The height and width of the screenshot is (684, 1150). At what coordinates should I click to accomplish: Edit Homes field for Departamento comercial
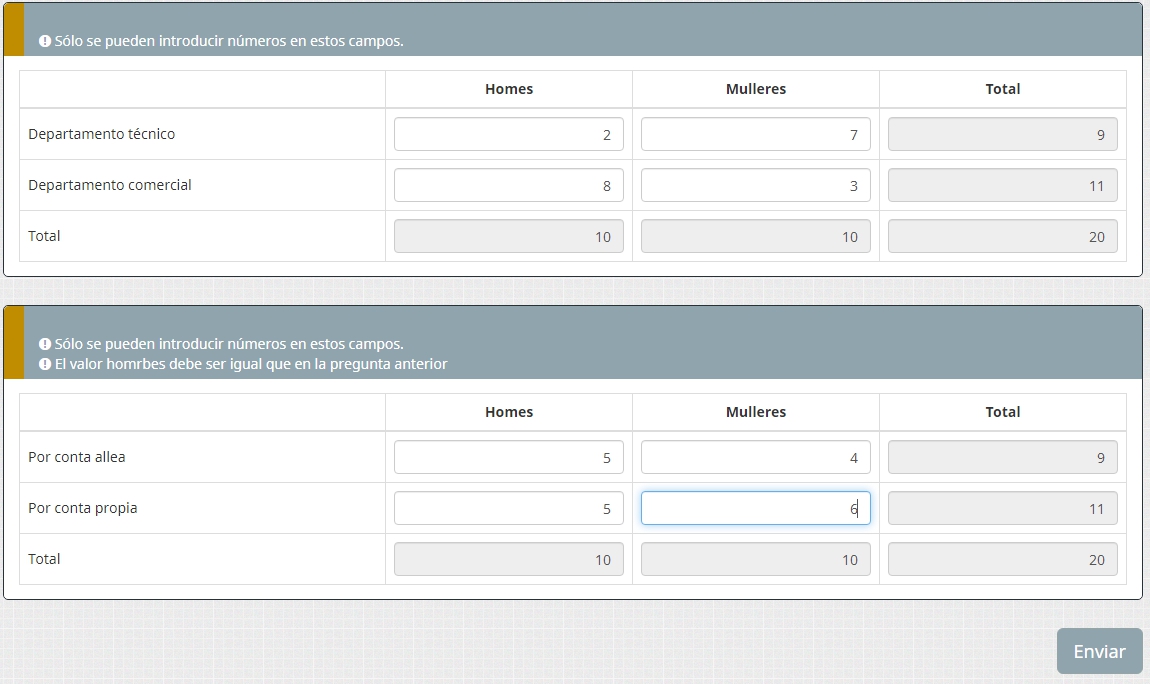click(508, 185)
